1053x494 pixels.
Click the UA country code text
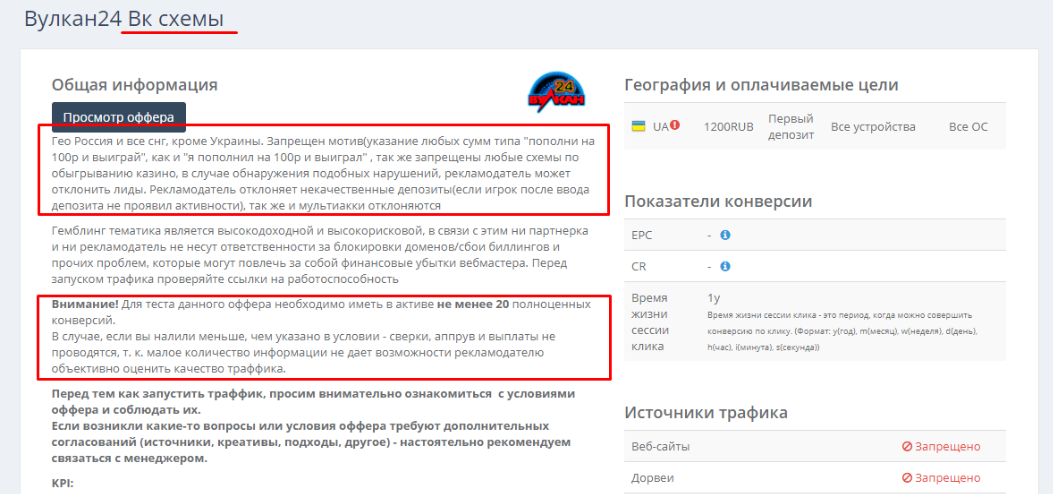(661, 126)
